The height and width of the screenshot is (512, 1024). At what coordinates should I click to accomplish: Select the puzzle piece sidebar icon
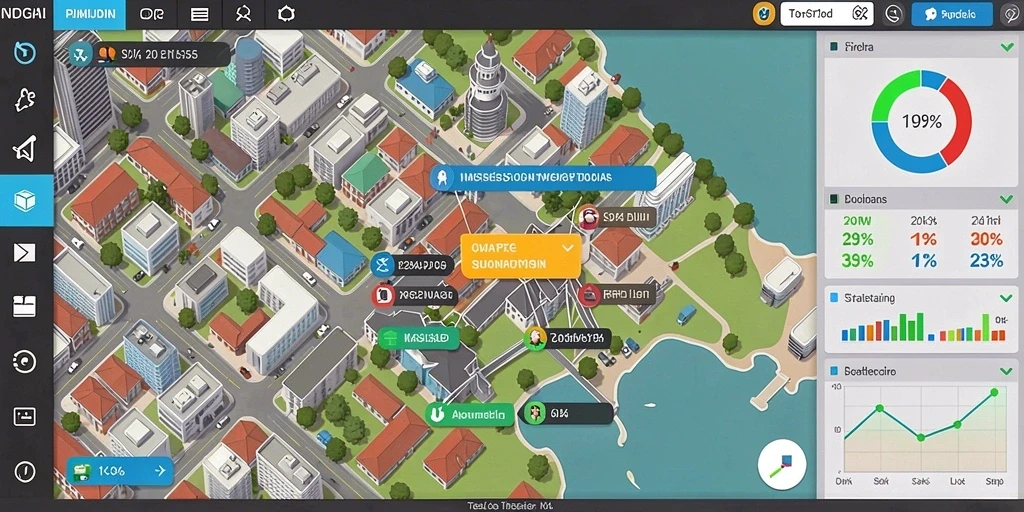(25, 99)
